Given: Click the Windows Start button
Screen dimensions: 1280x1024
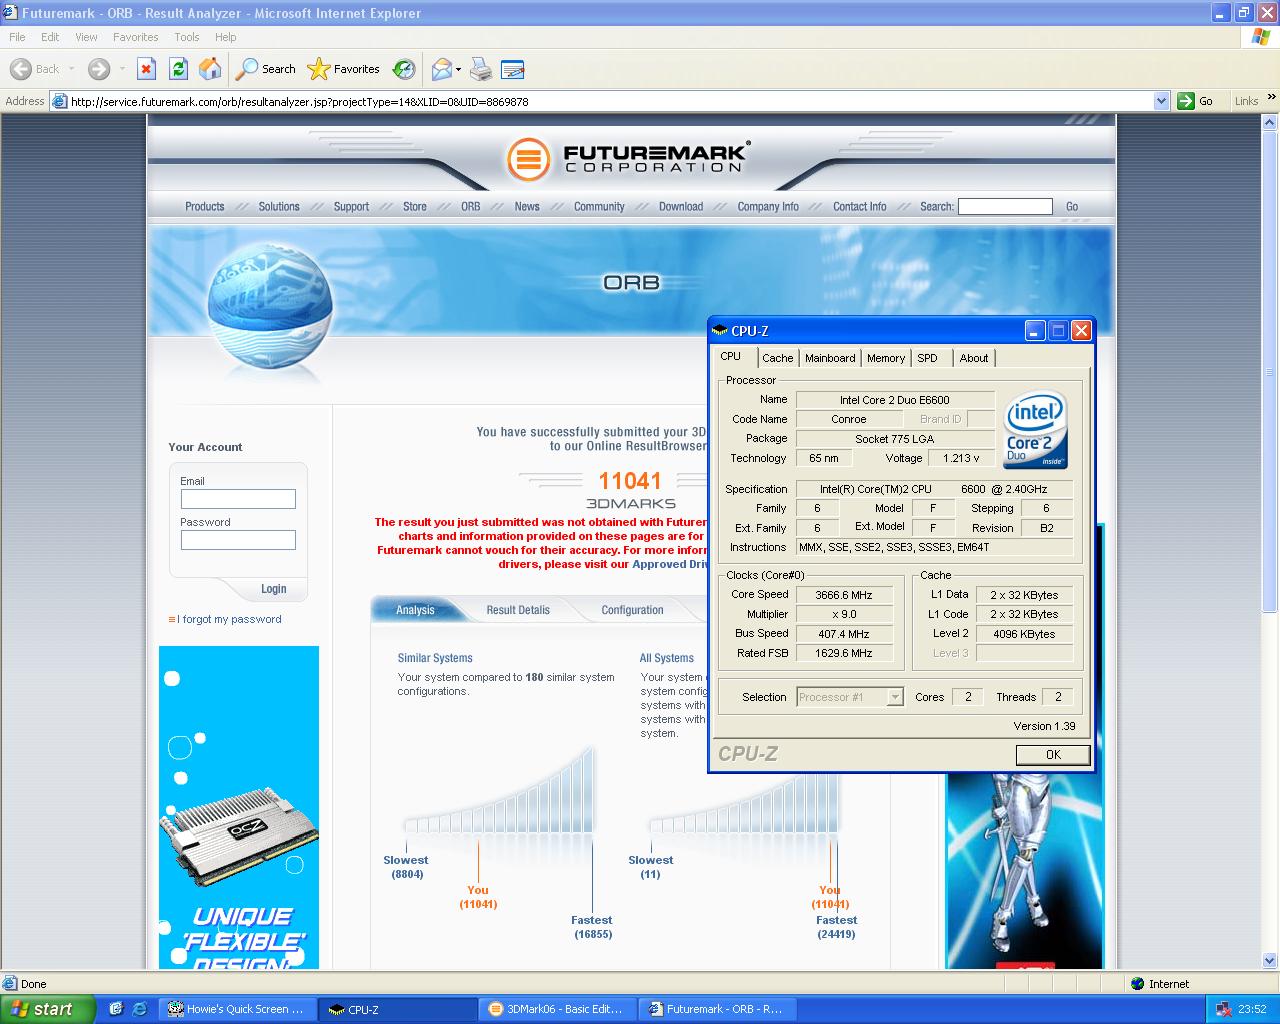Looking at the screenshot, I should click(47, 1009).
